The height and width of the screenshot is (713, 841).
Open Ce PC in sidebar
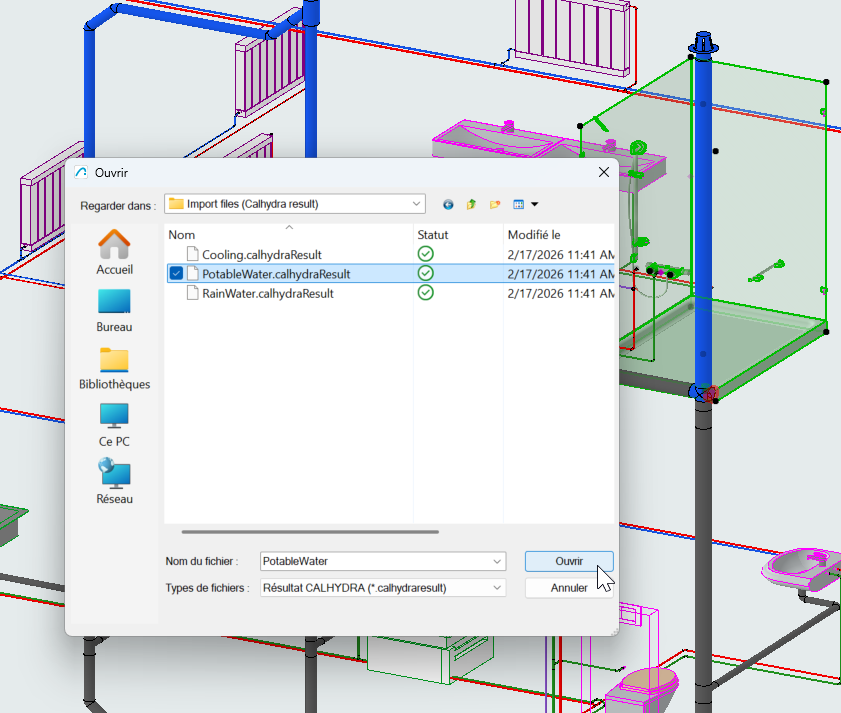click(114, 426)
